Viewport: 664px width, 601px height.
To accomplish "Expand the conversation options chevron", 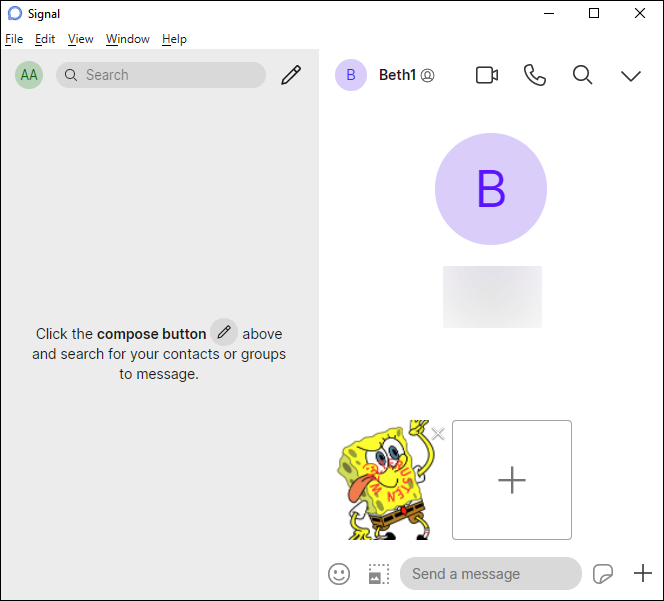I will 631,76.
